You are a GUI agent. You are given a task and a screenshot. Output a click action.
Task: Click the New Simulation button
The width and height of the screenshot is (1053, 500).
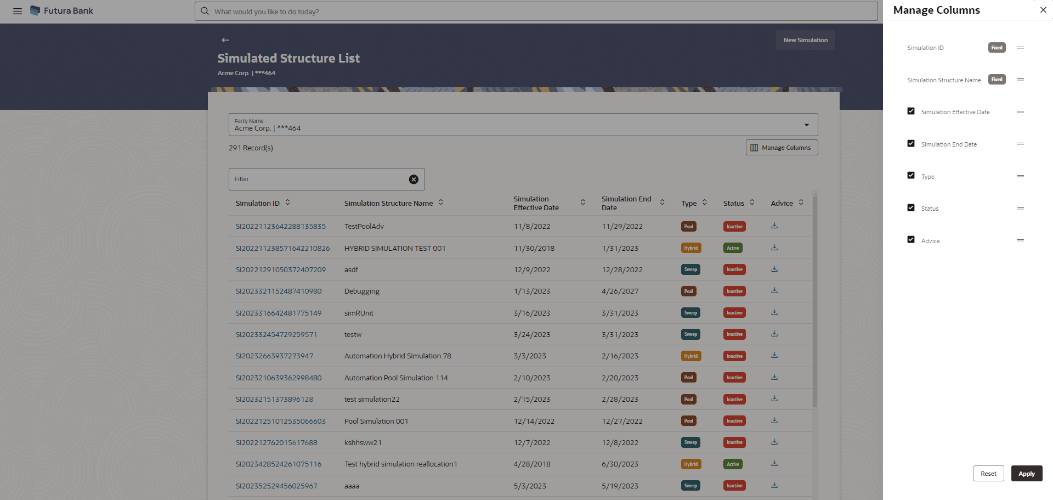pyautogui.click(x=805, y=40)
